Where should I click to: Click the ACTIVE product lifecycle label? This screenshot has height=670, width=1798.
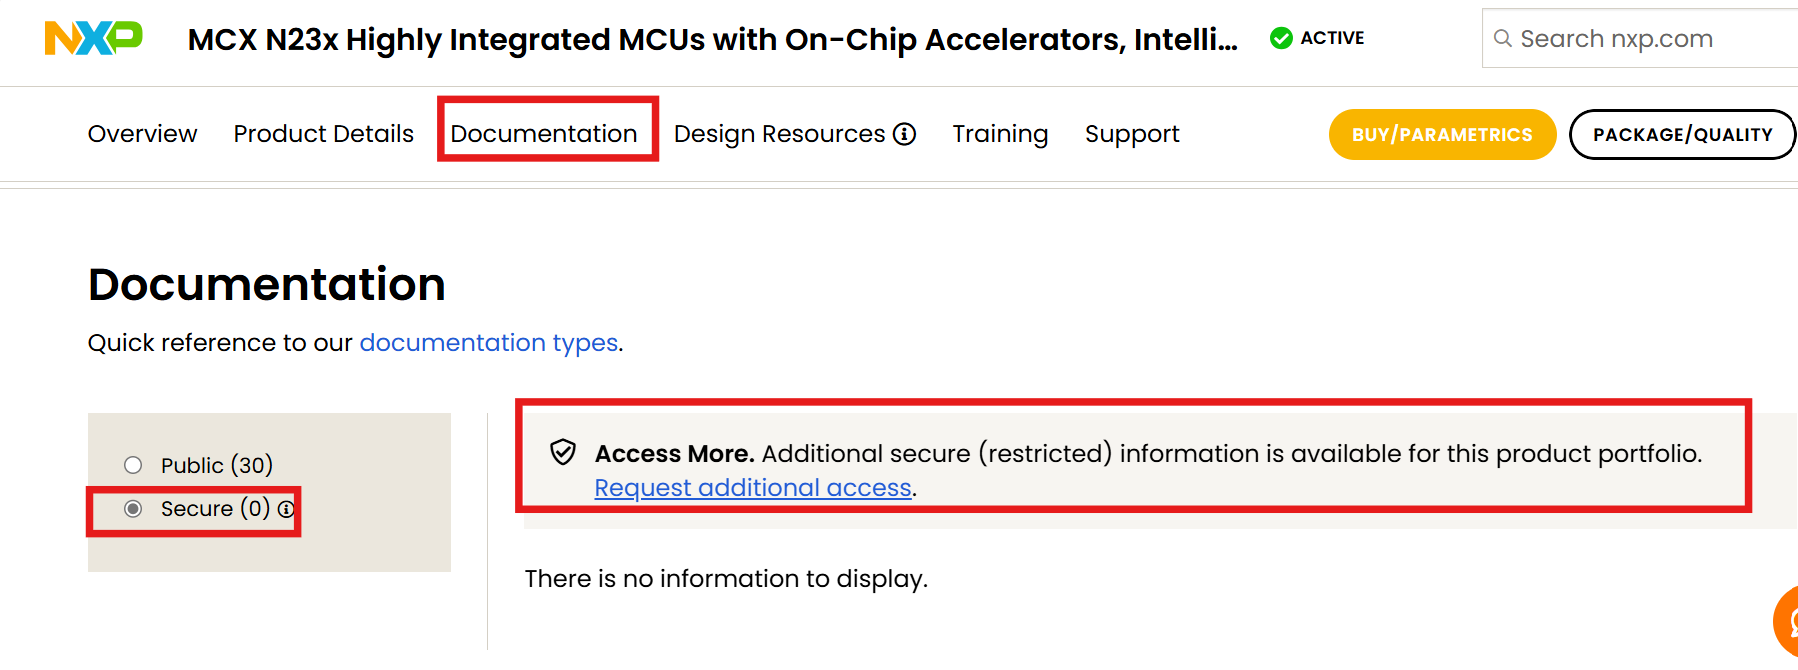(1331, 38)
